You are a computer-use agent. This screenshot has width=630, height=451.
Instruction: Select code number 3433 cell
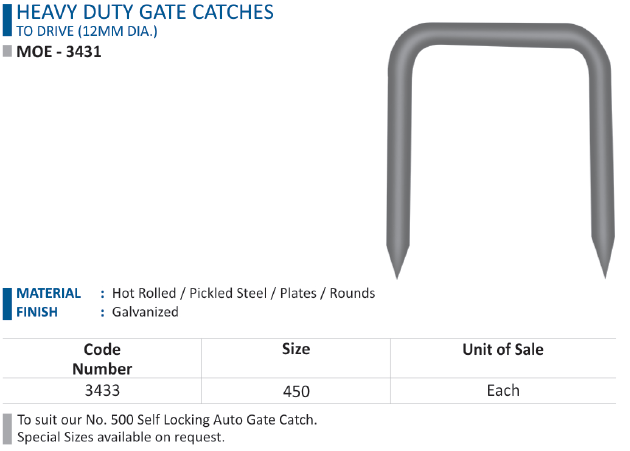[102, 391]
